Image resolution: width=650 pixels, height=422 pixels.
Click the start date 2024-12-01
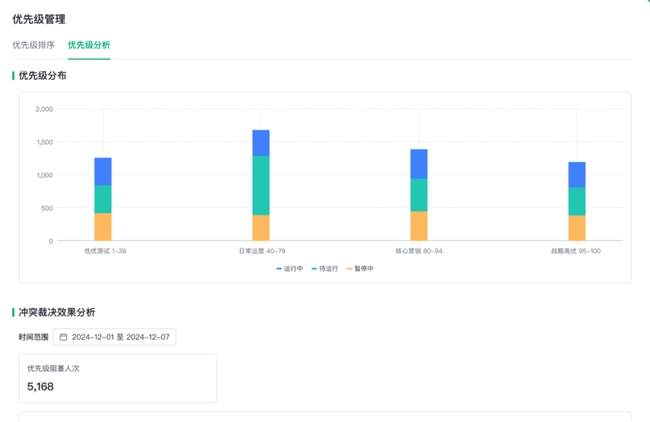(95, 337)
